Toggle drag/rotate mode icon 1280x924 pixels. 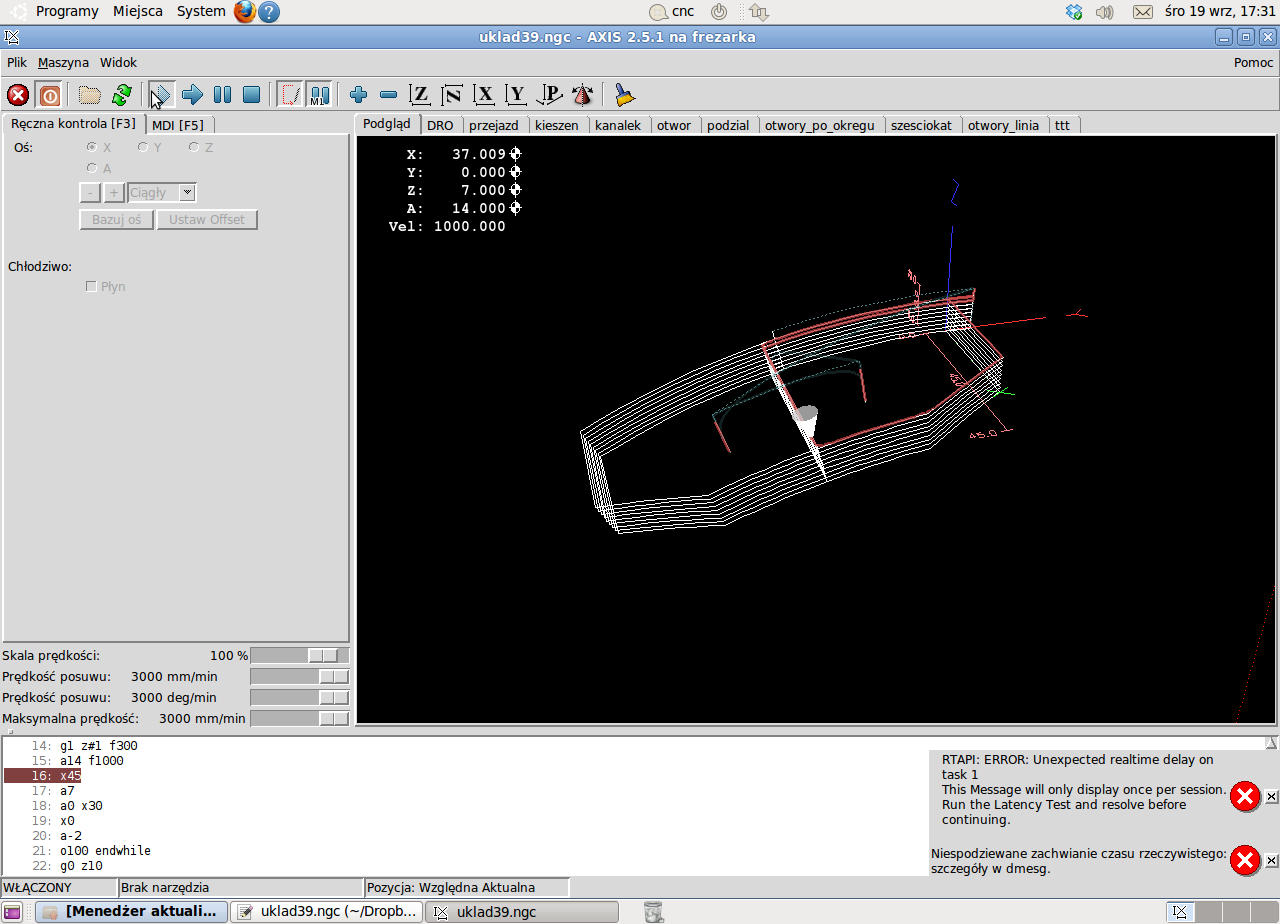click(x=582, y=95)
